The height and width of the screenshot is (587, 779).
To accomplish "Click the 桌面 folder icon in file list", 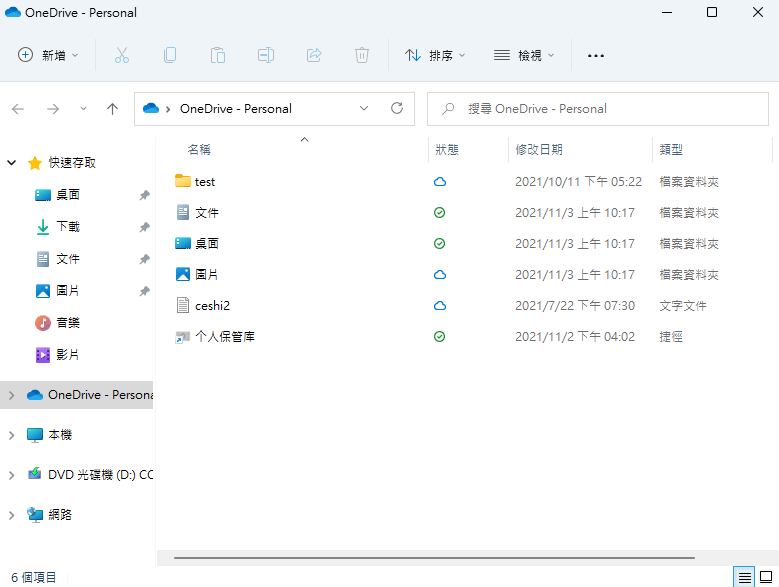I will [x=183, y=243].
